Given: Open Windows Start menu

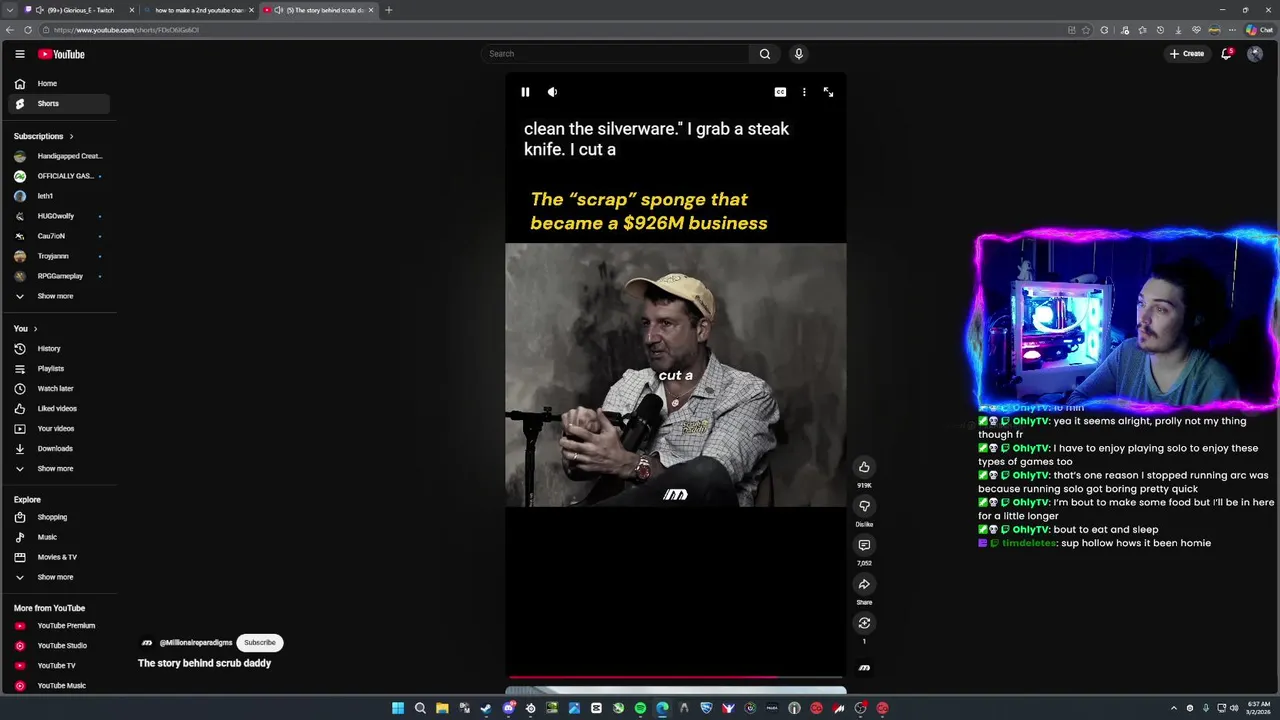Looking at the screenshot, I should click(x=398, y=708).
